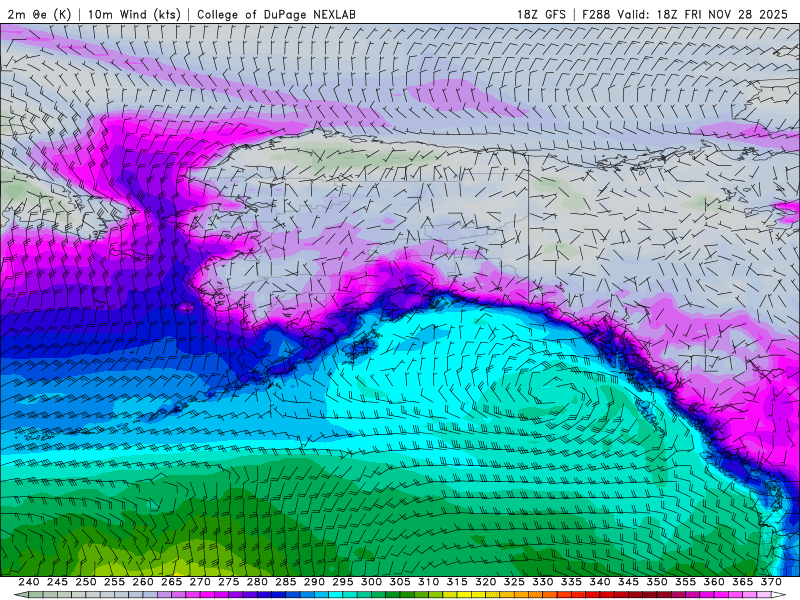Click the 245 value on the color scale
800x600 pixels.
click(57, 582)
